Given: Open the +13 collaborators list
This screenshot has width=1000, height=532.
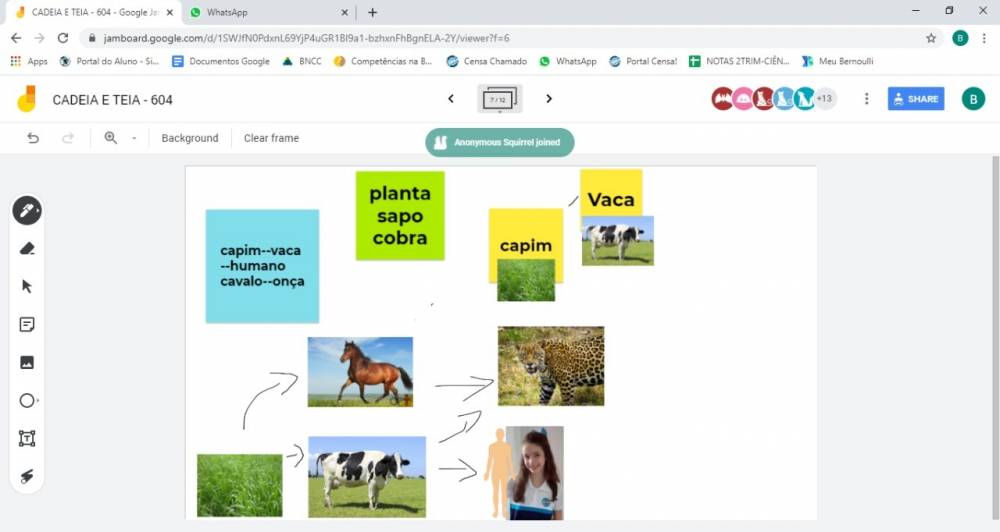Looking at the screenshot, I should pos(825,99).
